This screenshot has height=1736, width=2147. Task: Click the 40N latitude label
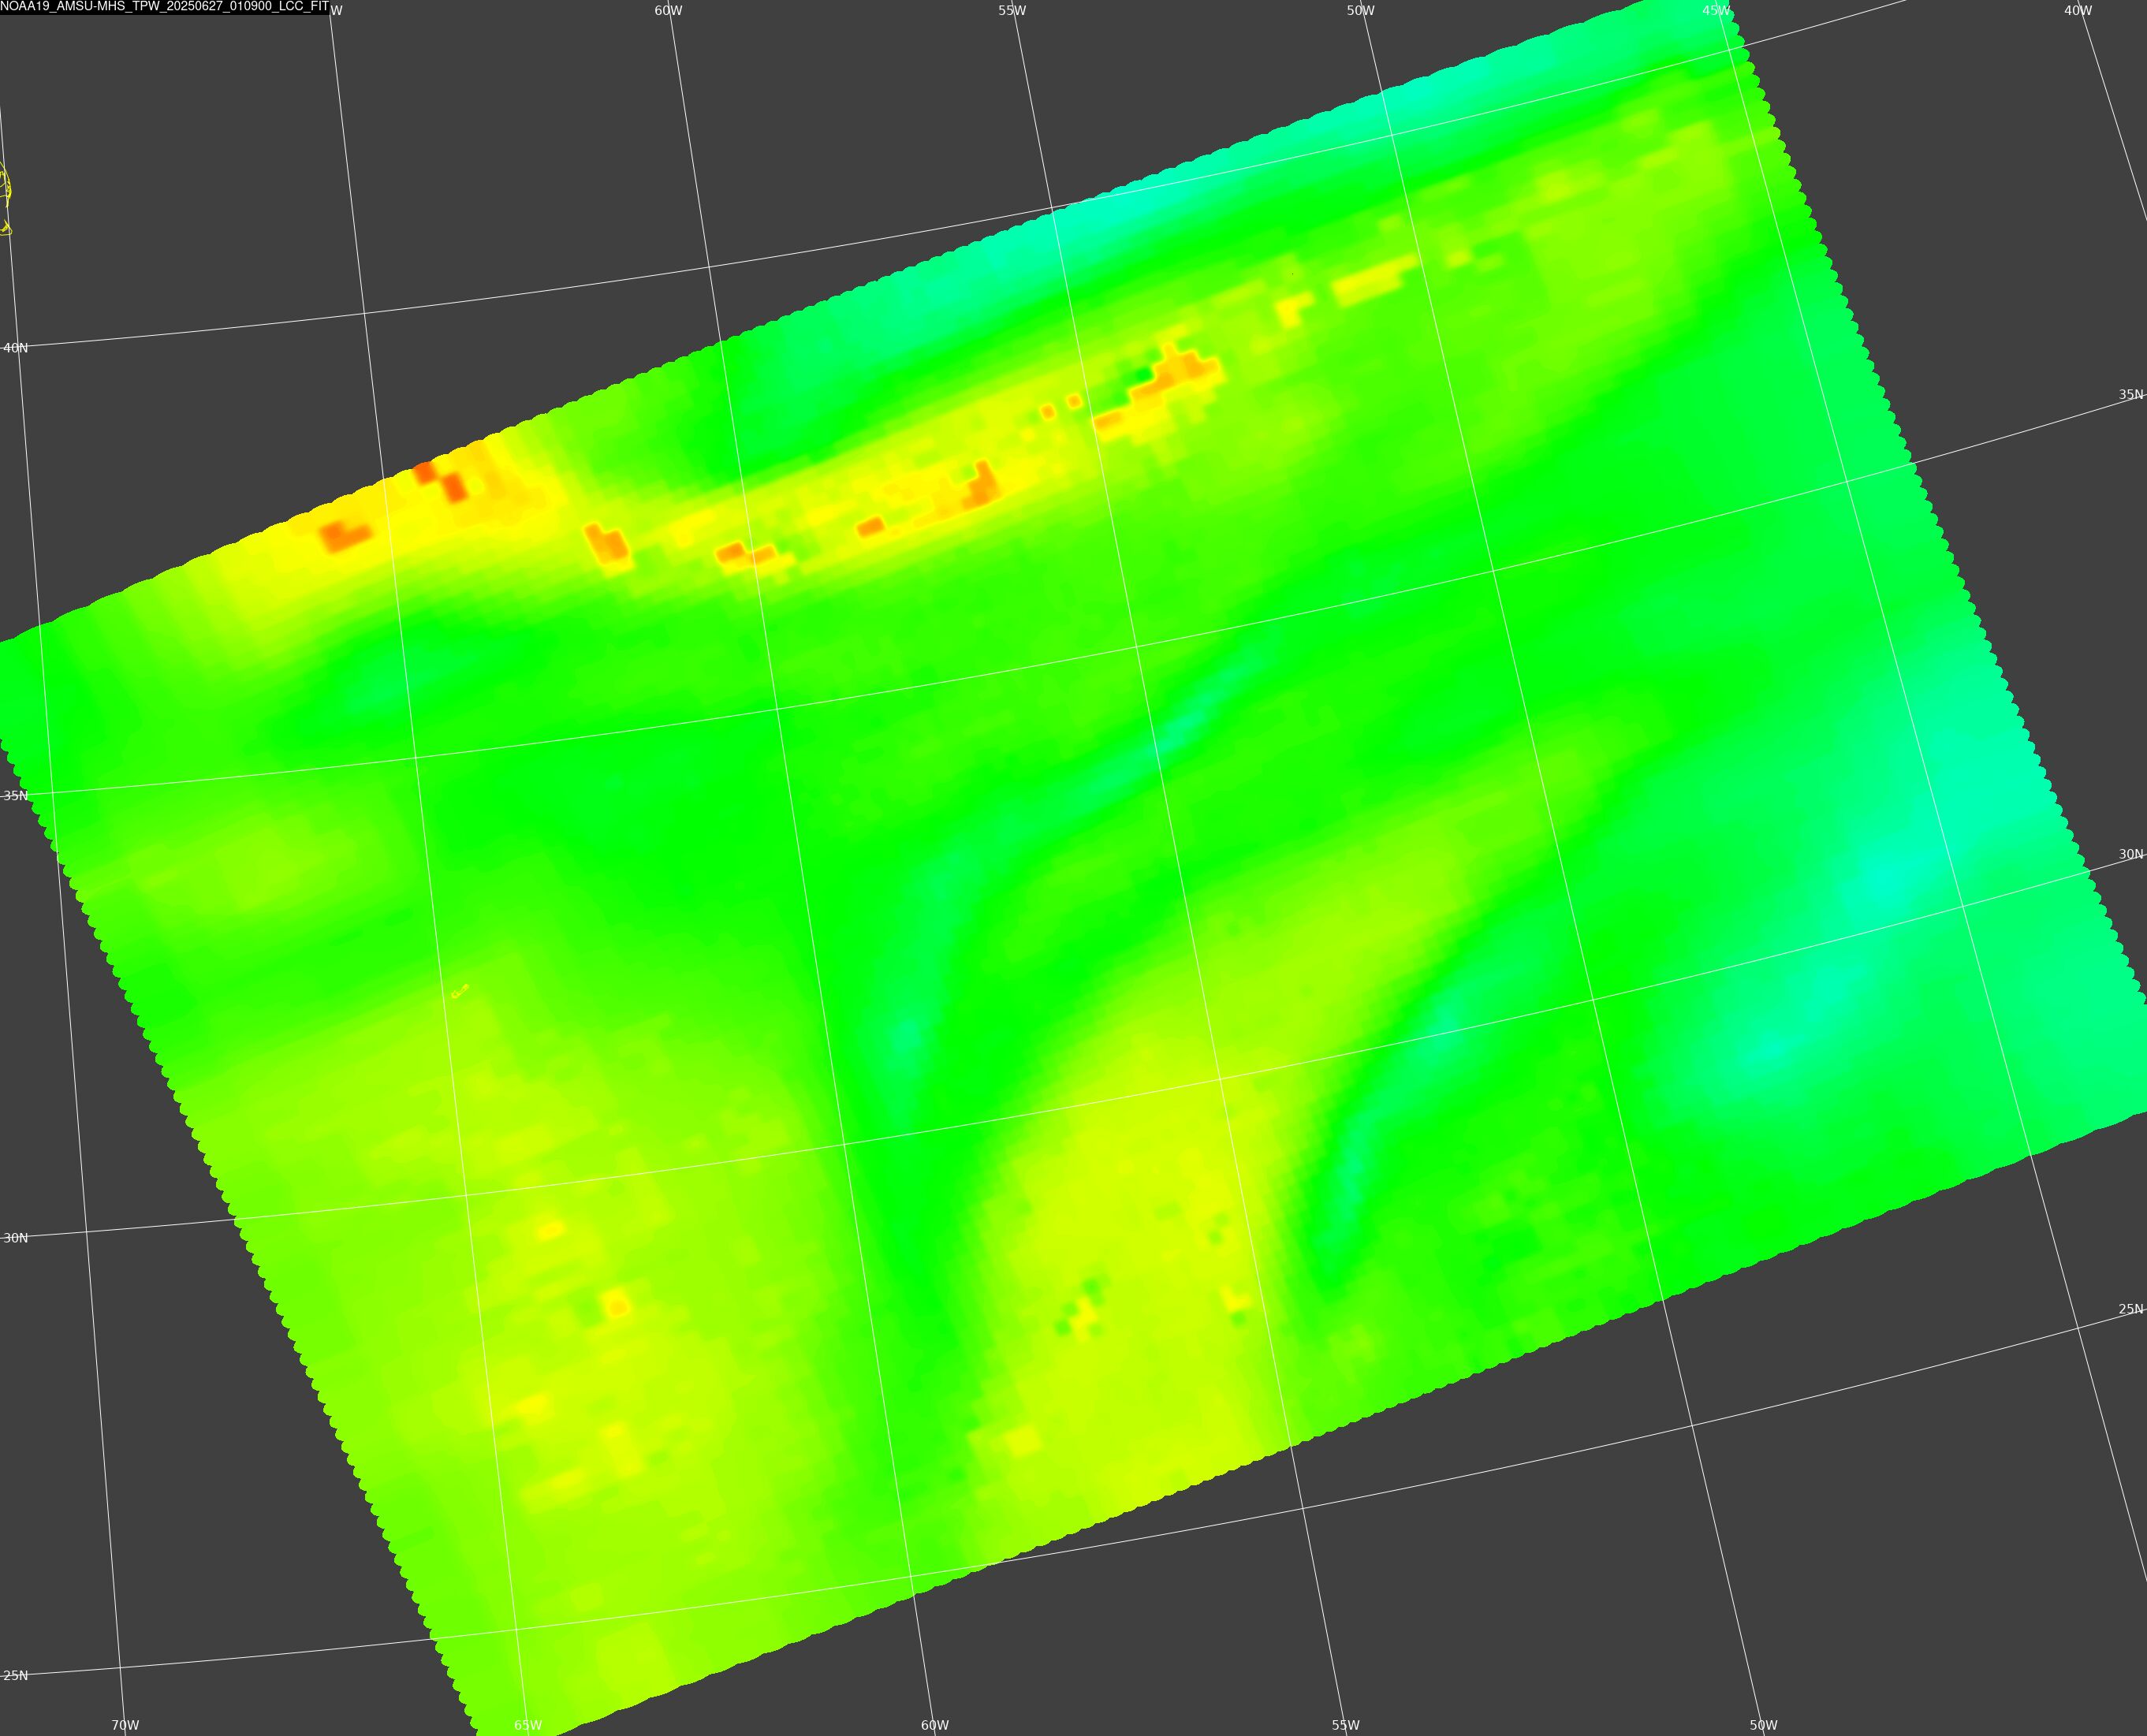point(16,348)
